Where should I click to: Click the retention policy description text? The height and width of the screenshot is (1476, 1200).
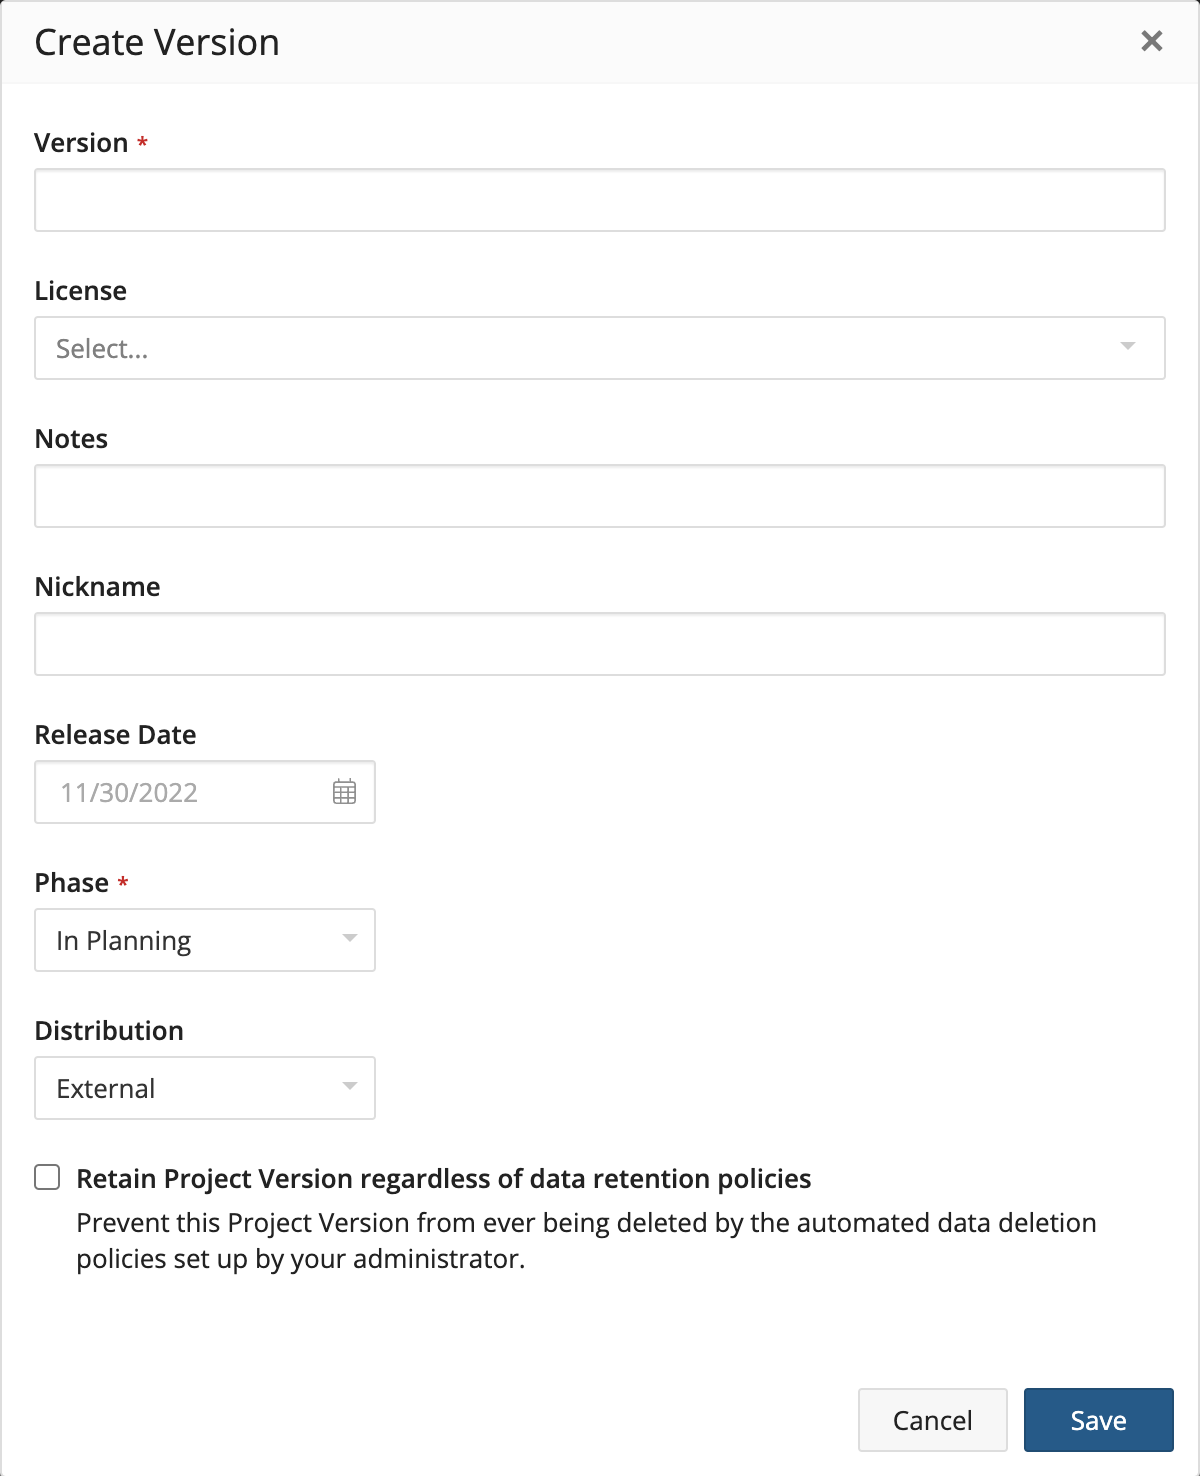pyautogui.click(x=588, y=1240)
